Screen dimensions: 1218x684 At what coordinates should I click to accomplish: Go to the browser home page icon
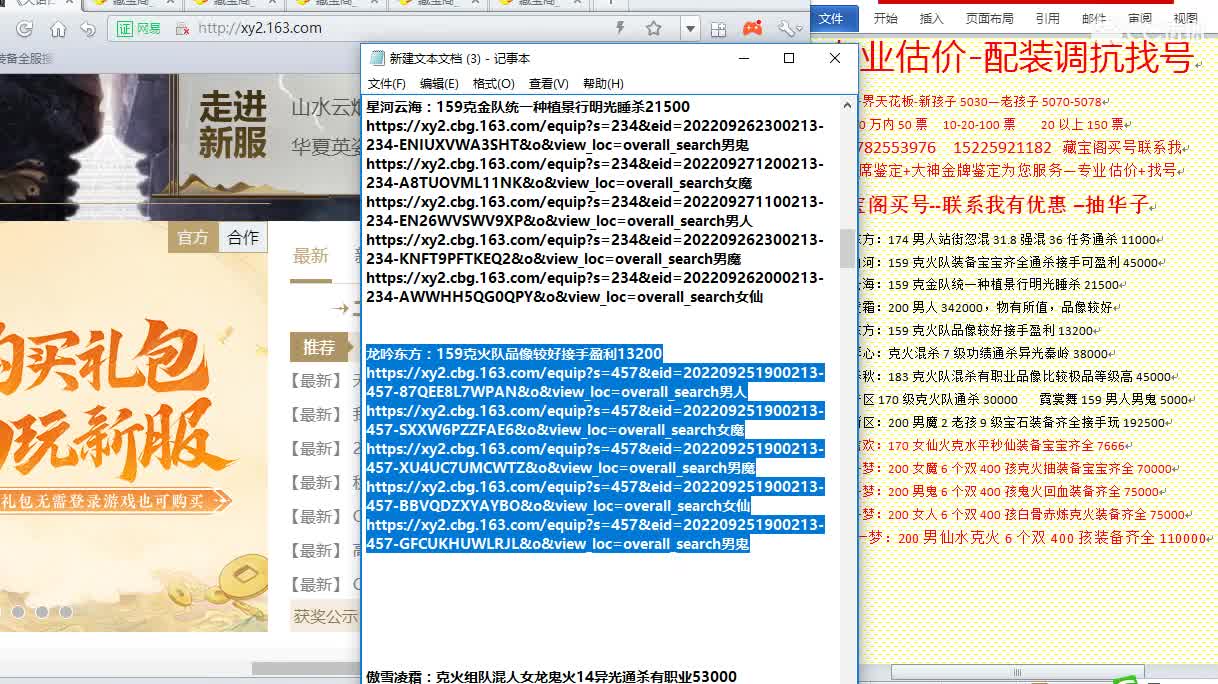58,28
